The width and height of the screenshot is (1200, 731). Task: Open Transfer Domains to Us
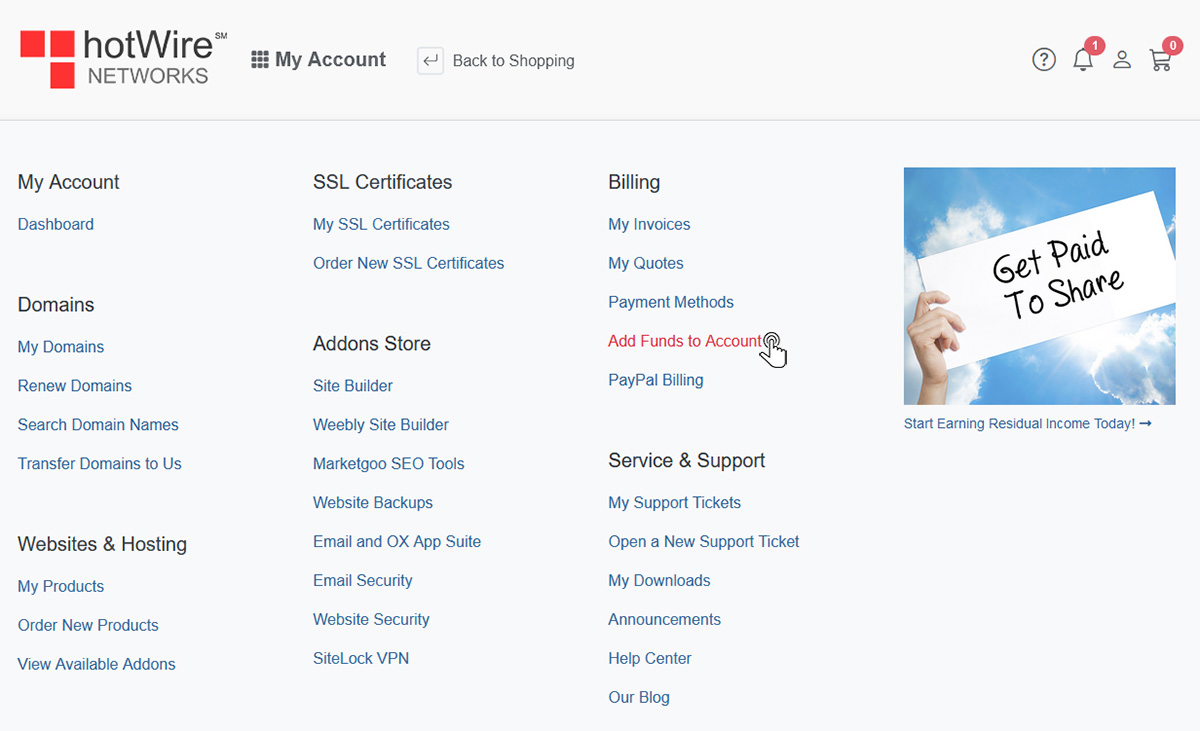point(99,463)
